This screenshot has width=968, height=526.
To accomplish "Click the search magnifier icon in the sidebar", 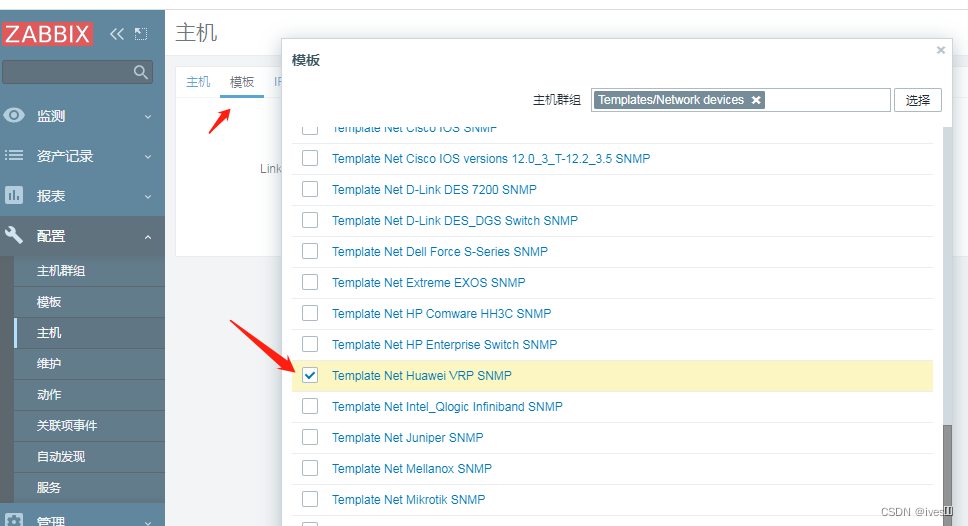I will tap(141, 72).
